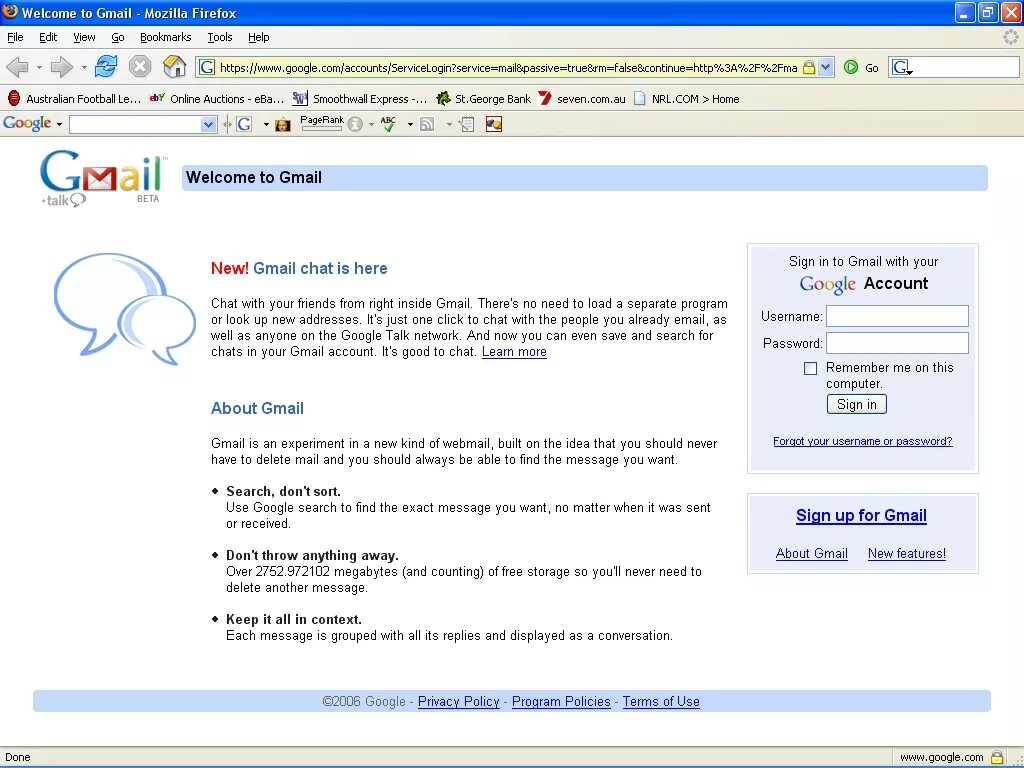Click the rightmost Google toolbar picture icon
The height and width of the screenshot is (768, 1024).
[494, 124]
